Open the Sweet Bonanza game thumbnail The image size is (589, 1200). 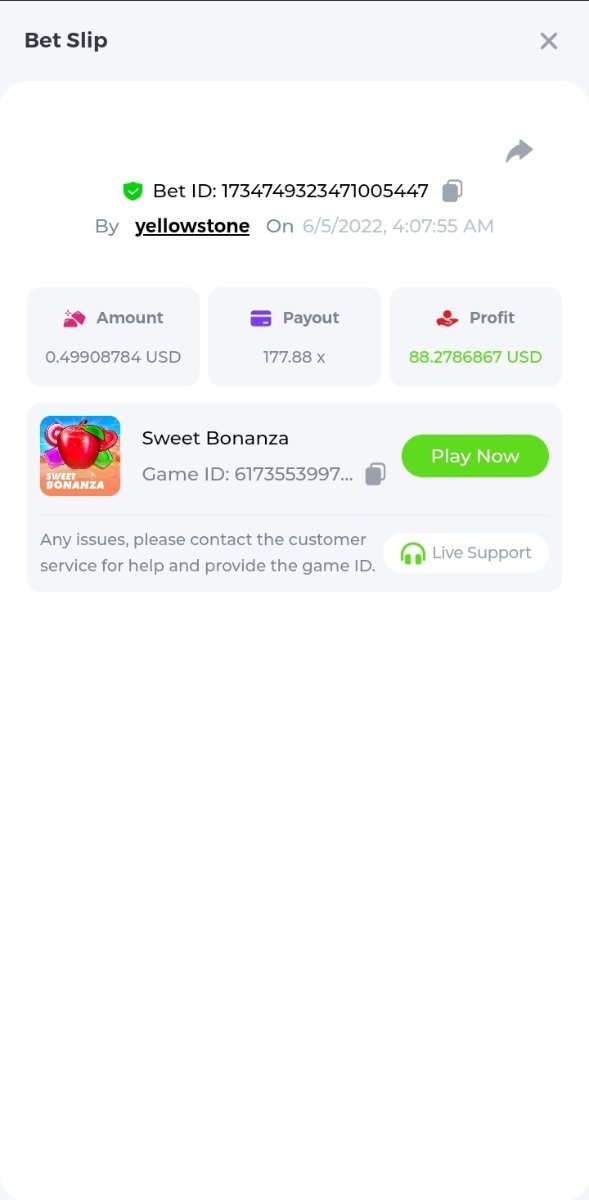click(x=80, y=456)
